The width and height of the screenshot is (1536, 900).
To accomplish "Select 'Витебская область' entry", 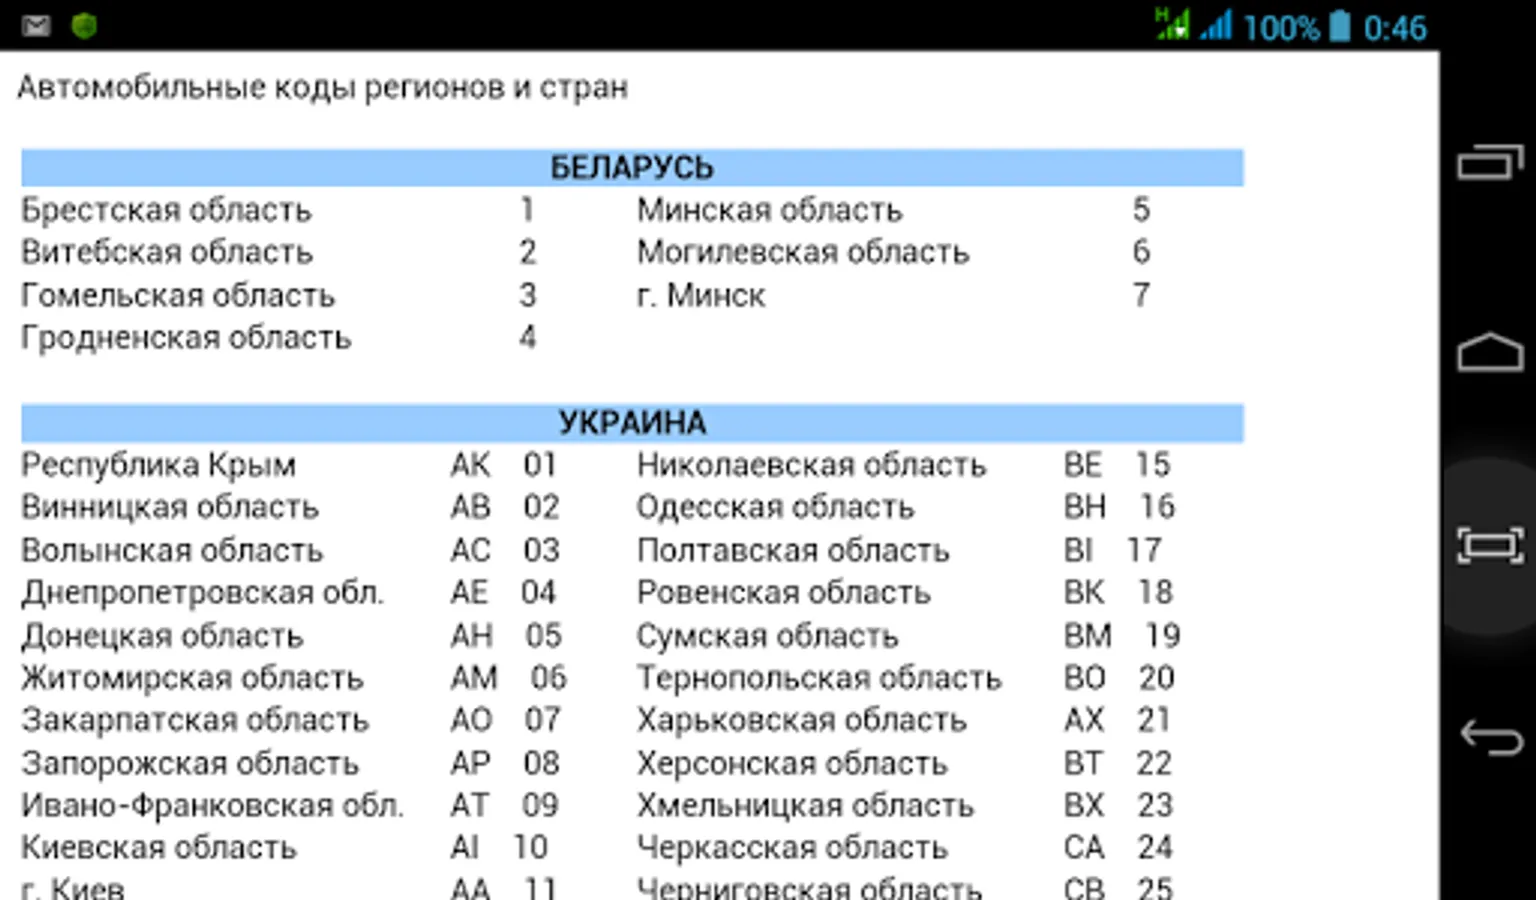I will click(167, 252).
